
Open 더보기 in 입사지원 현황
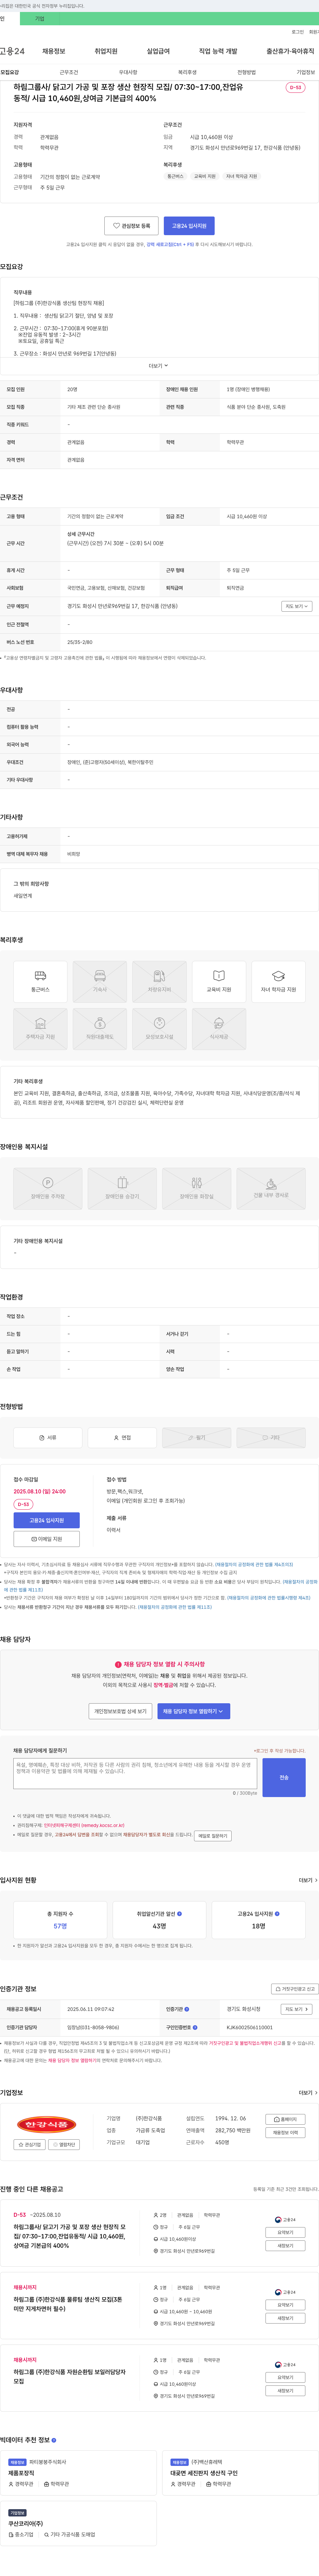point(308,1880)
